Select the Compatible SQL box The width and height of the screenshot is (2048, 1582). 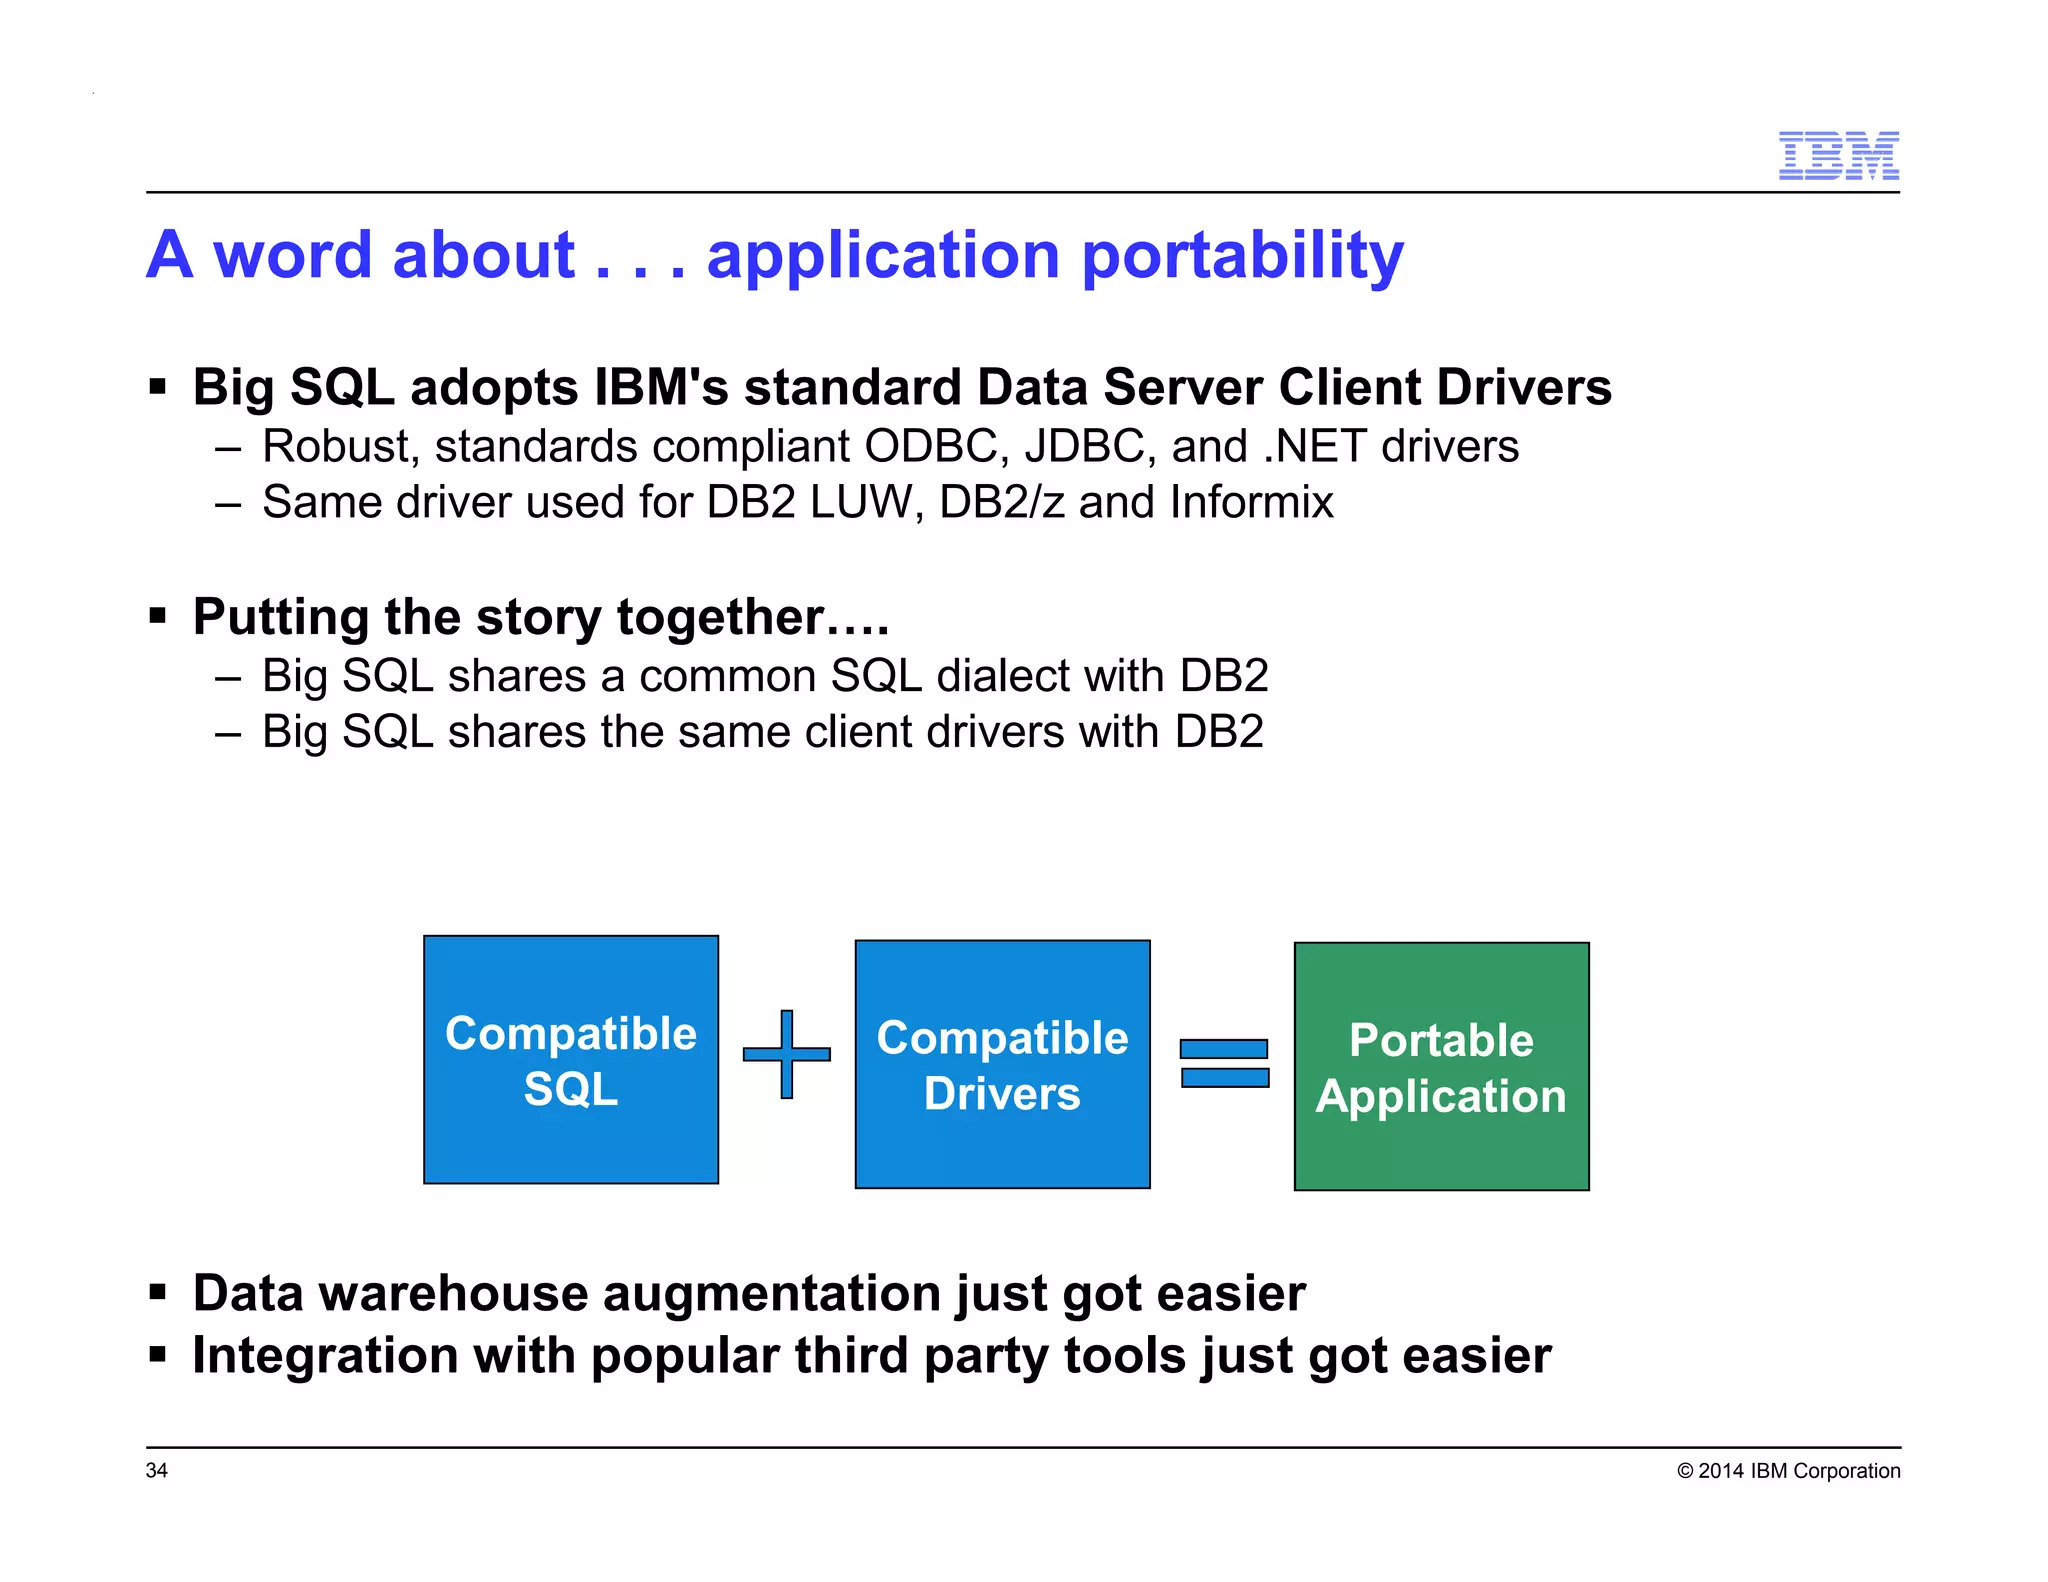click(x=571, y=1060)
